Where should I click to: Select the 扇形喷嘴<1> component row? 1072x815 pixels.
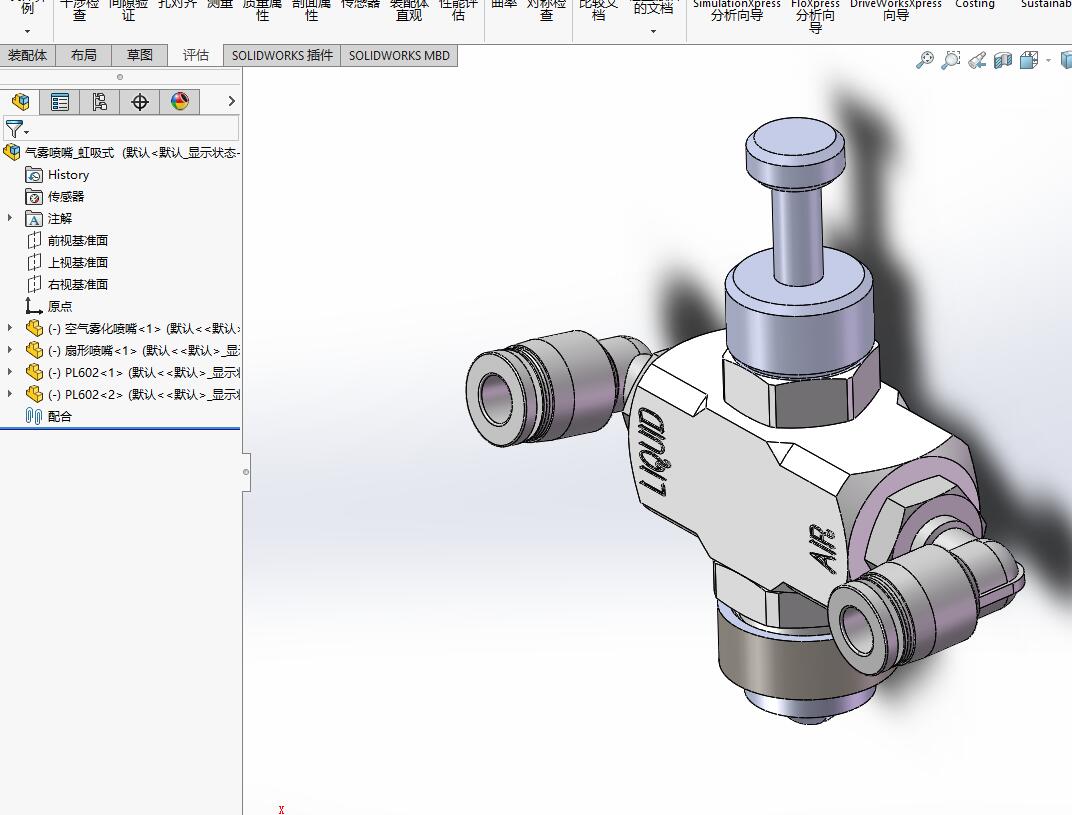pos(133,351)
